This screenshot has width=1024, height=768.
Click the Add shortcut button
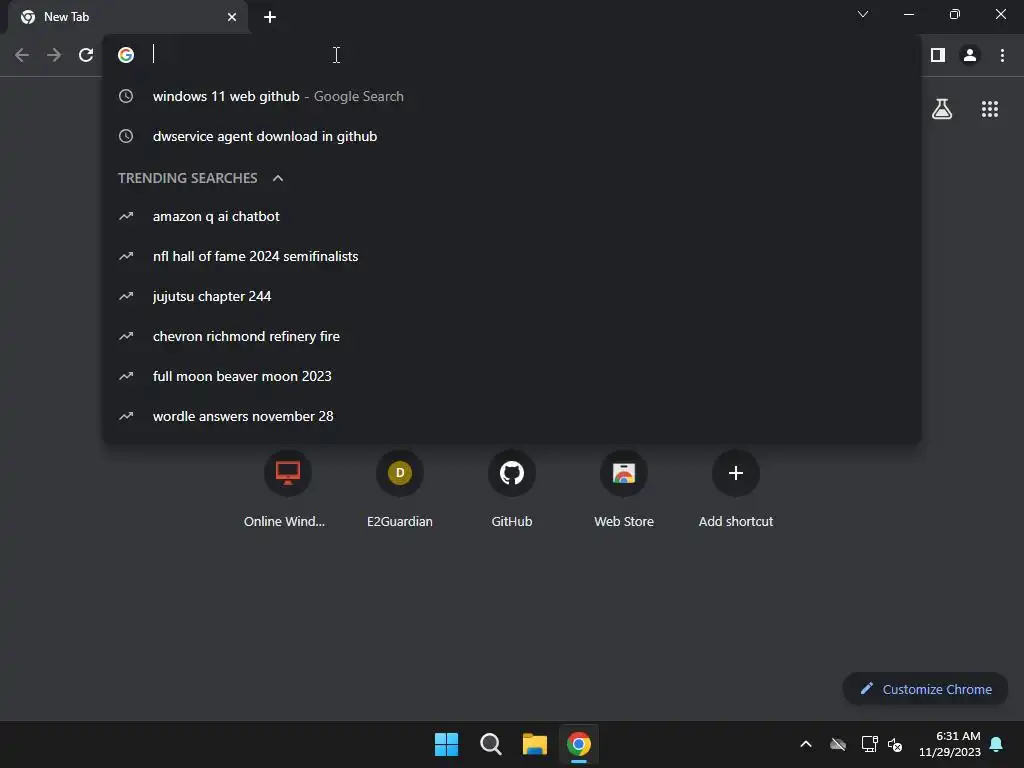pos(736,488)
